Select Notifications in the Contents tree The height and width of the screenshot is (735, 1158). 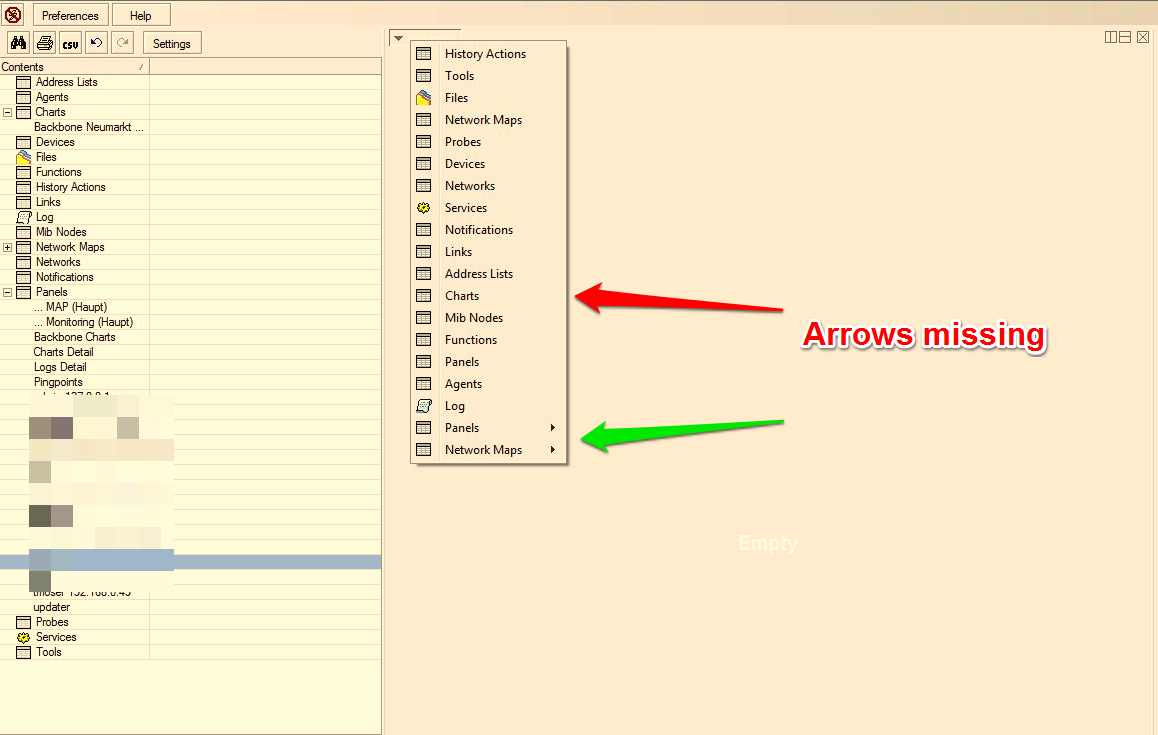[65, 277]
